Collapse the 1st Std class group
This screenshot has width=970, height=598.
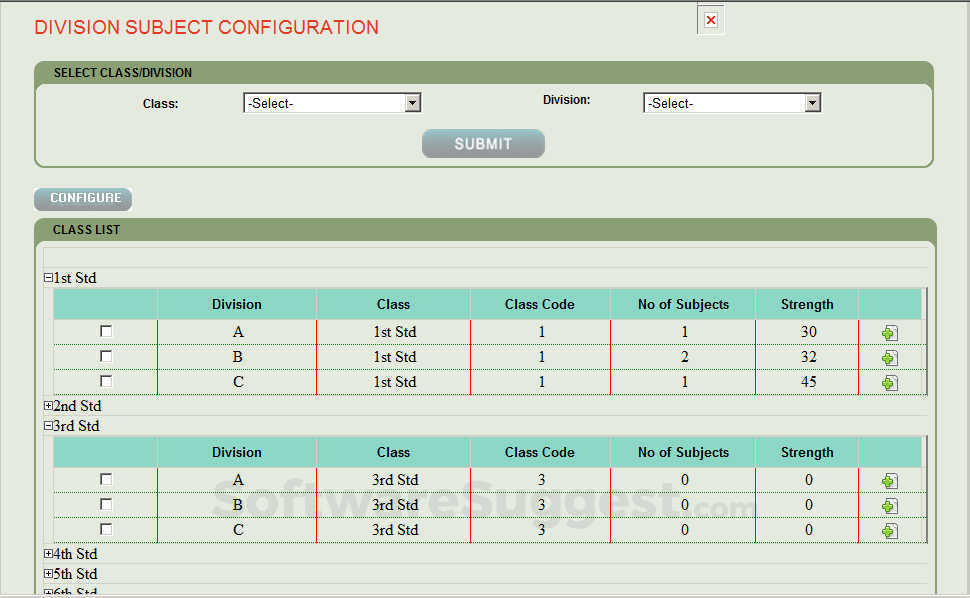(x=47, y=278)
